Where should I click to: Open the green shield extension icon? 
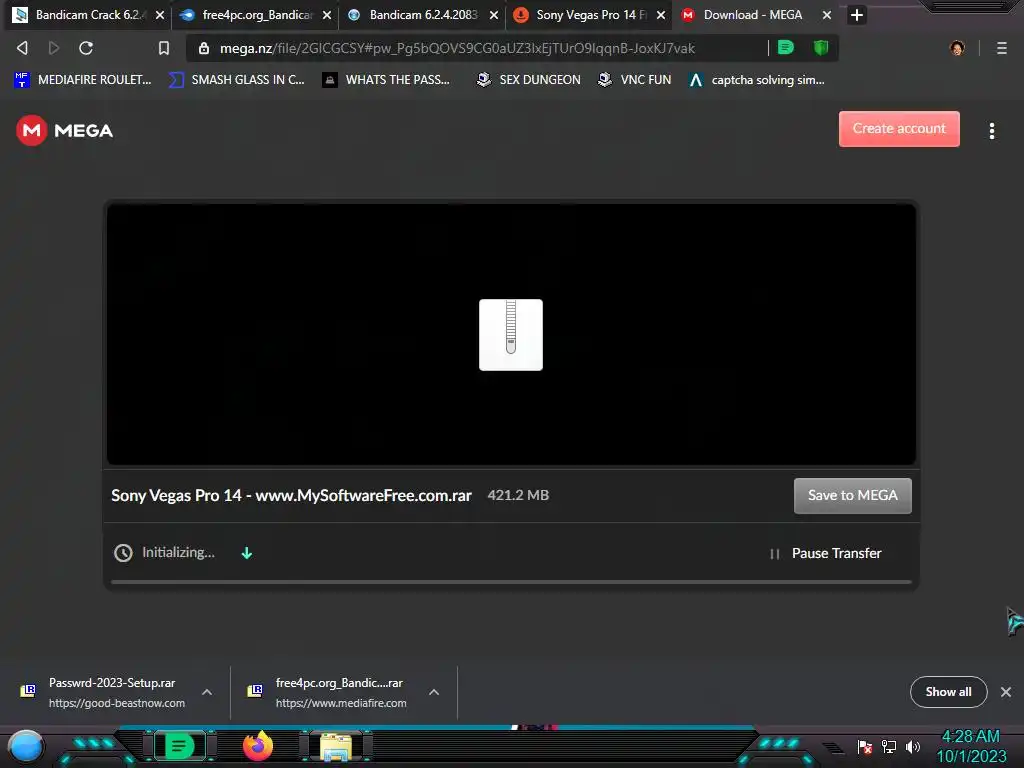point(821,47)
